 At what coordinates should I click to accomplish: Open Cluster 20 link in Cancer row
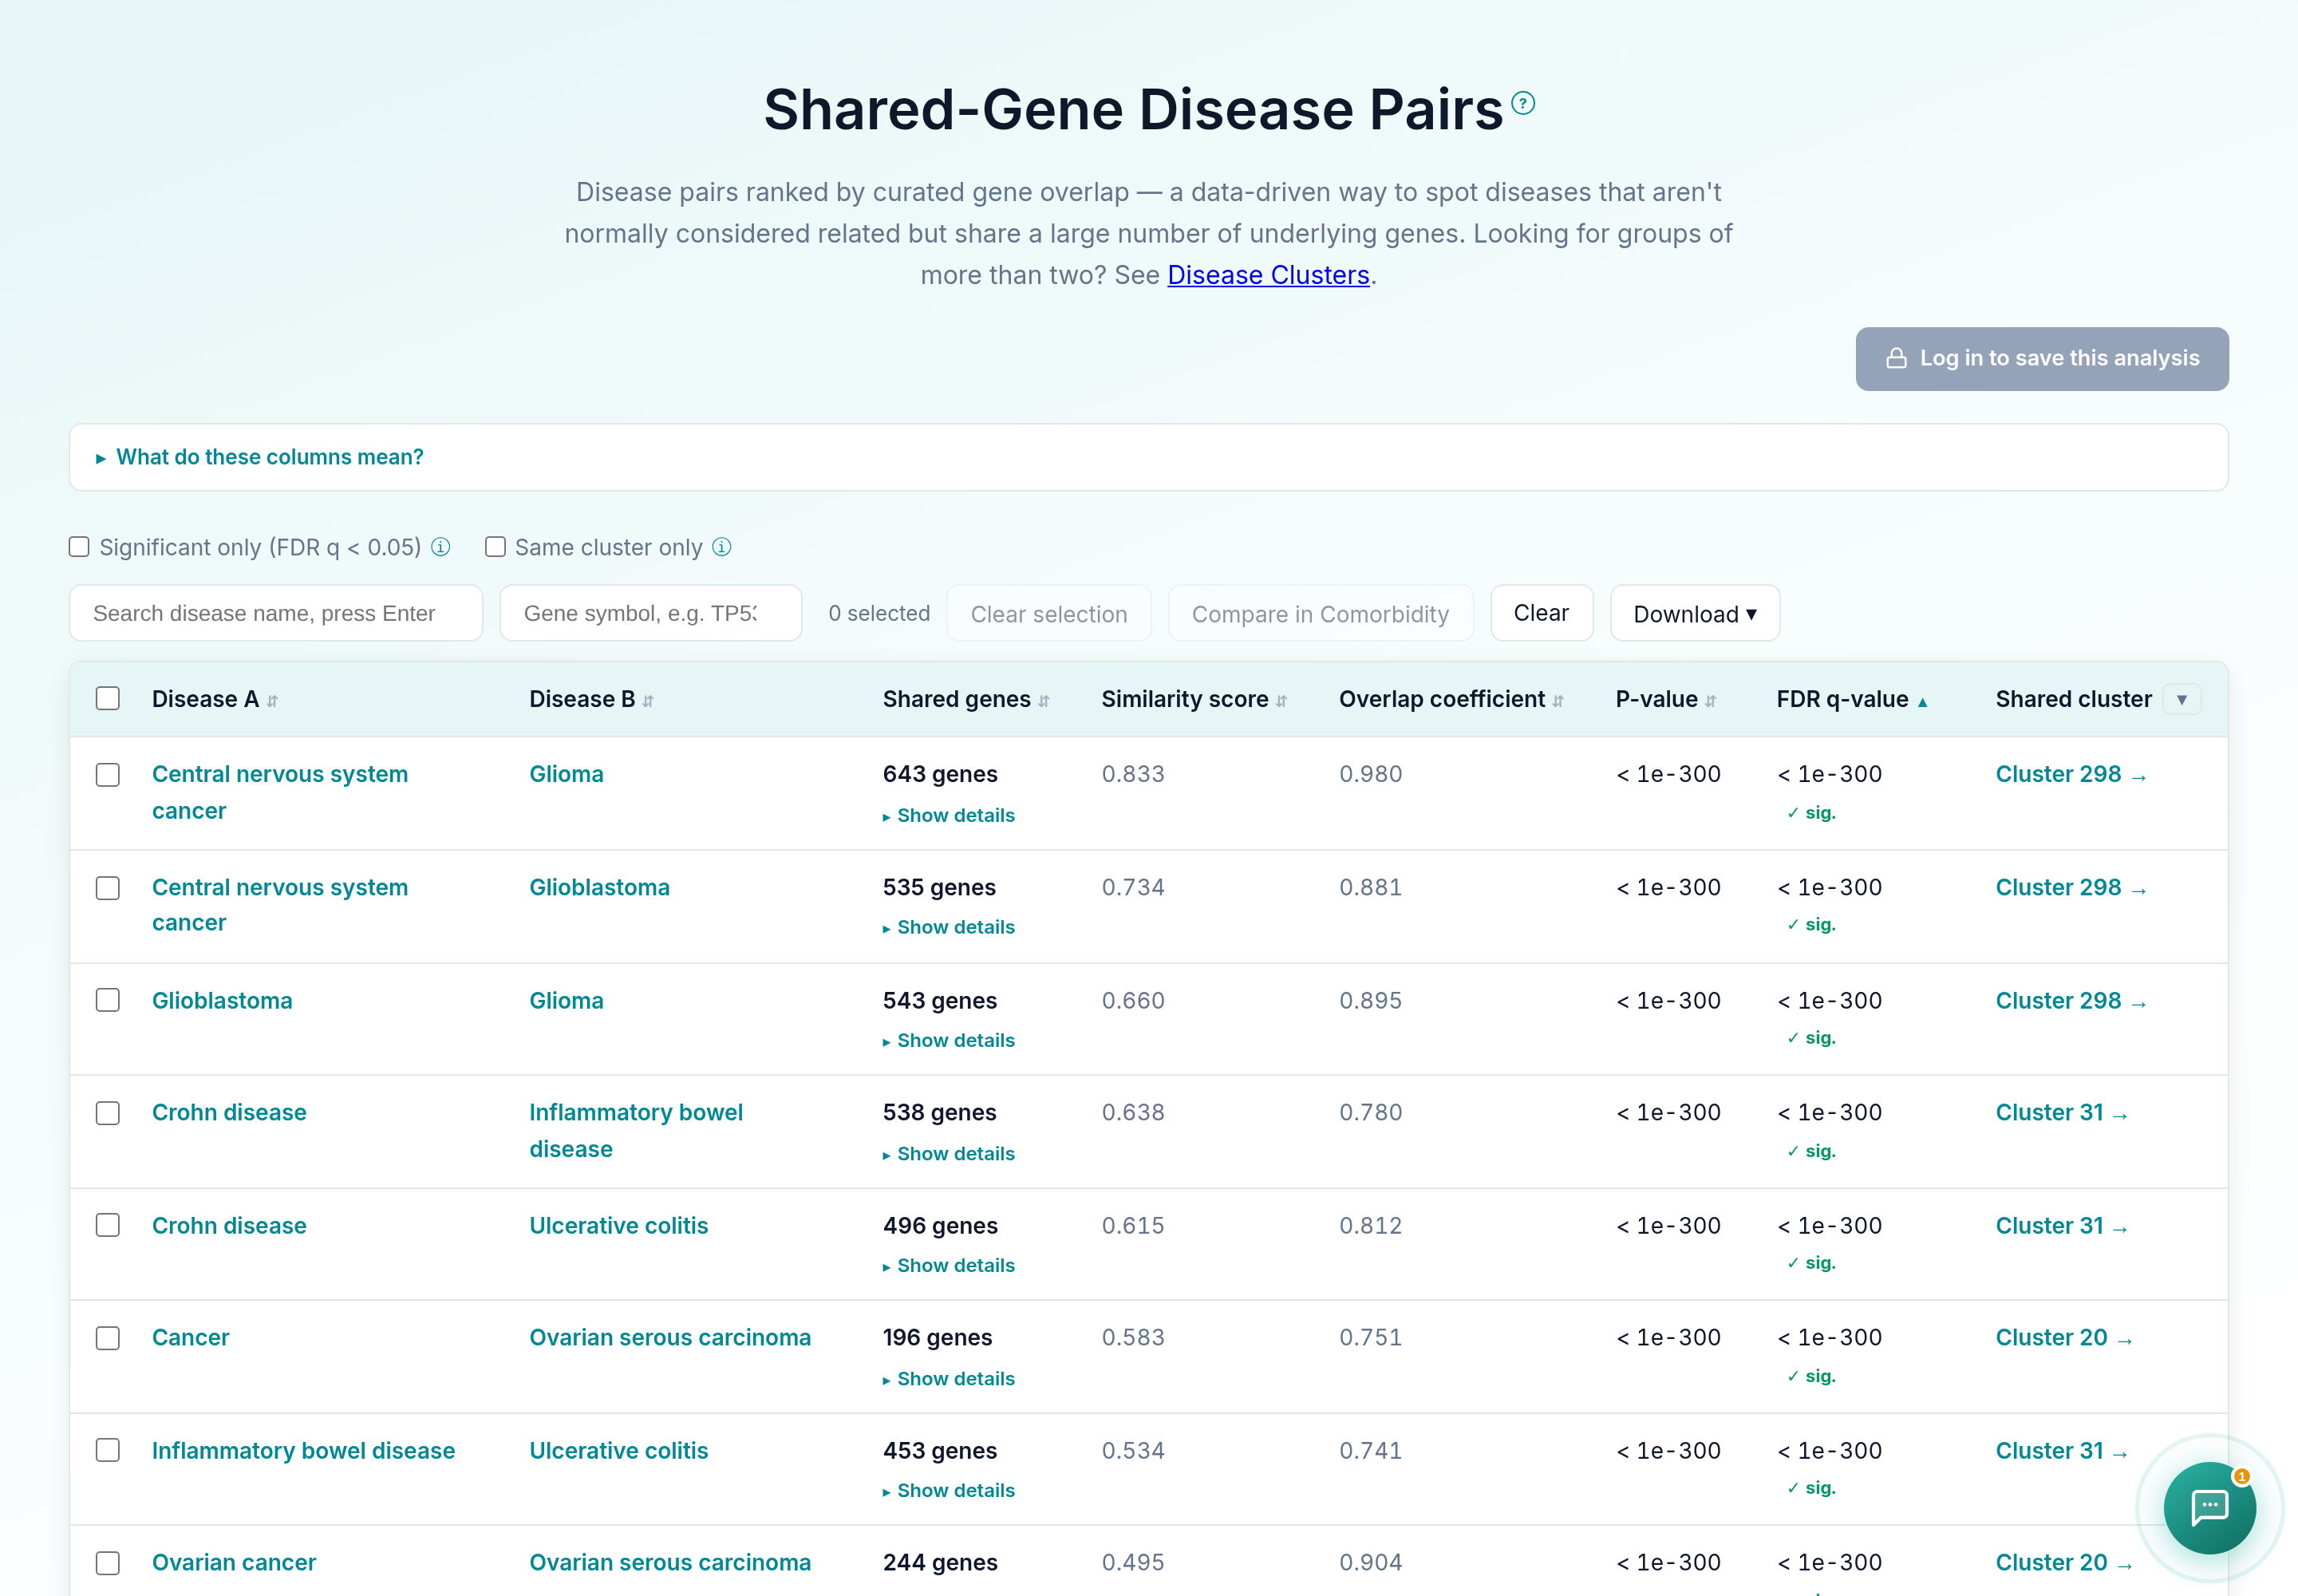point(2063,1338)
